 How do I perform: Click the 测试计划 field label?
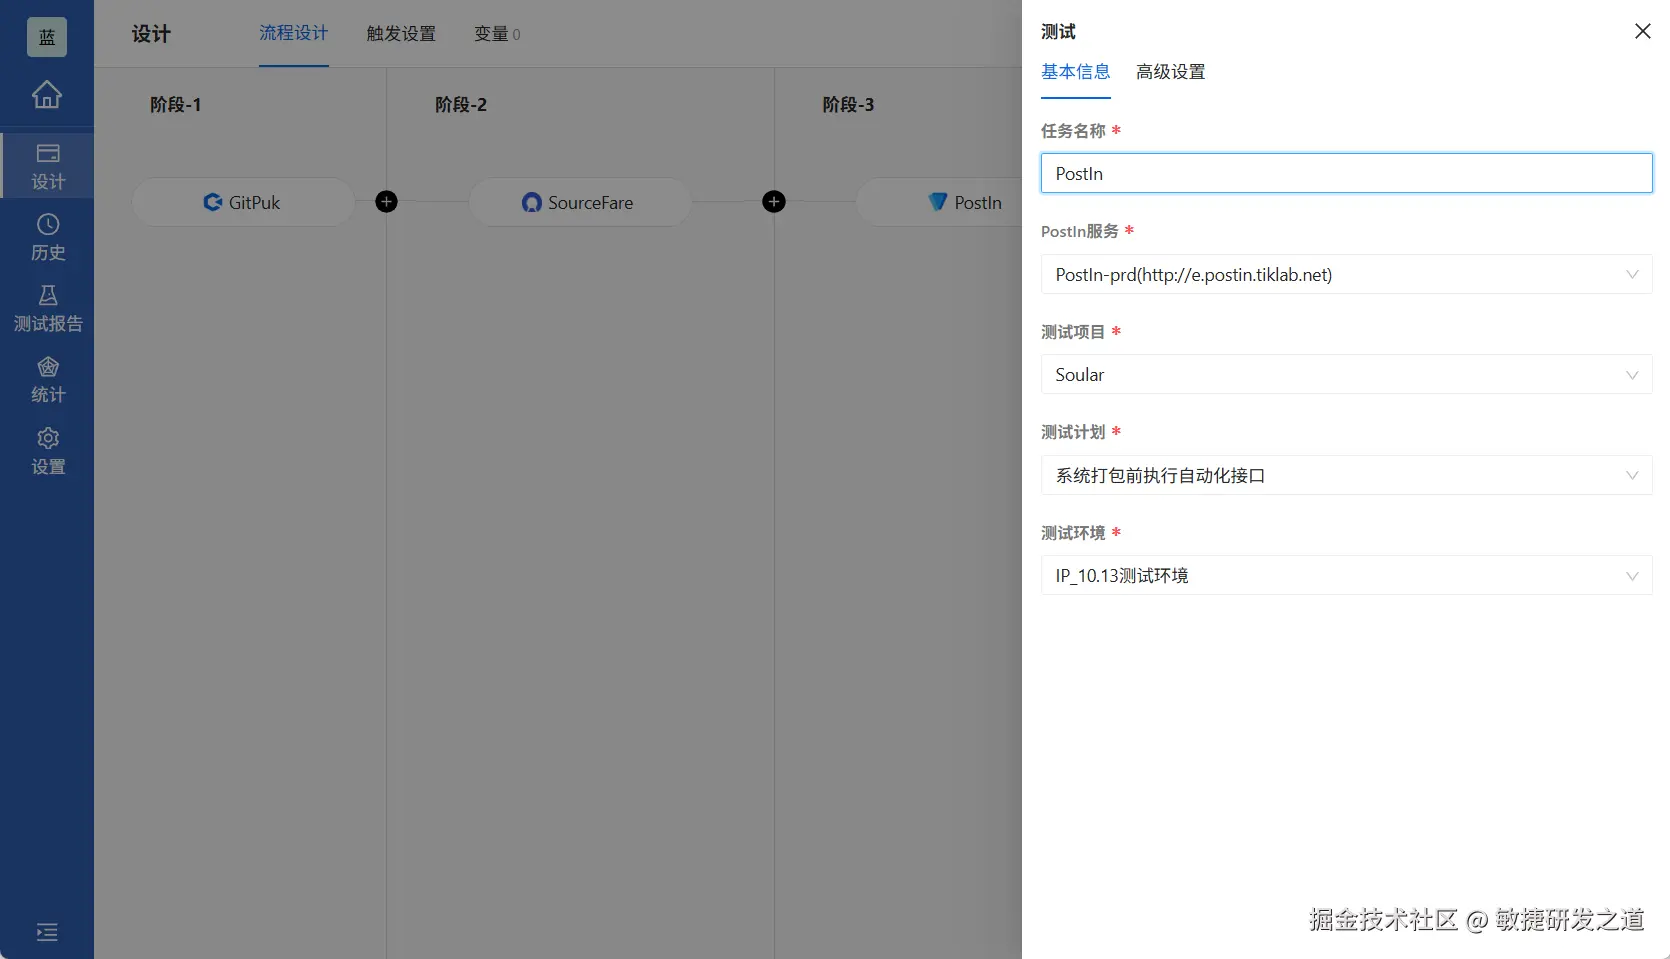coord(1073,432)
